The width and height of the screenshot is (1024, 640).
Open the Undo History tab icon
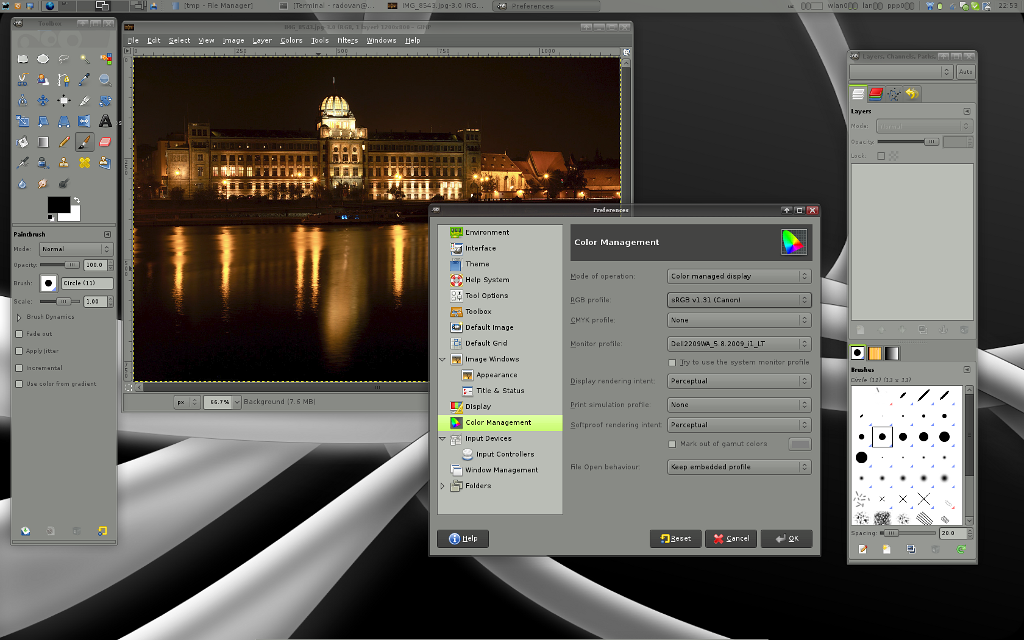click(x=912, y=94)
